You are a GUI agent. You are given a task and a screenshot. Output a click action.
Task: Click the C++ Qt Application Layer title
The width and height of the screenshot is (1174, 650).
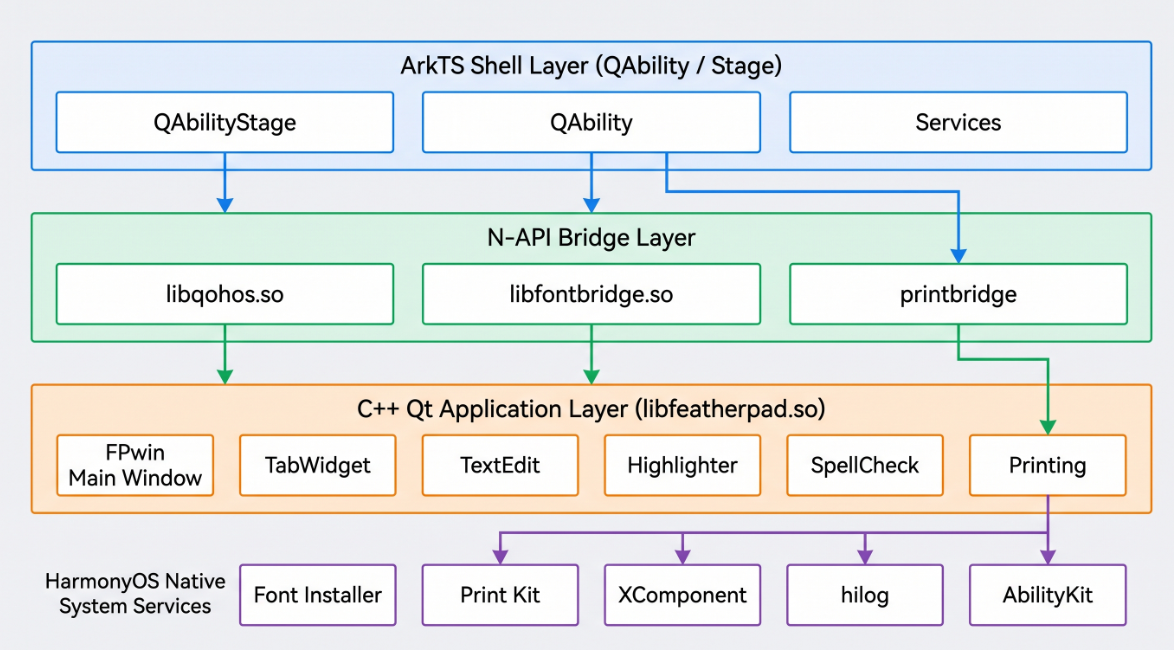point(591,409)
